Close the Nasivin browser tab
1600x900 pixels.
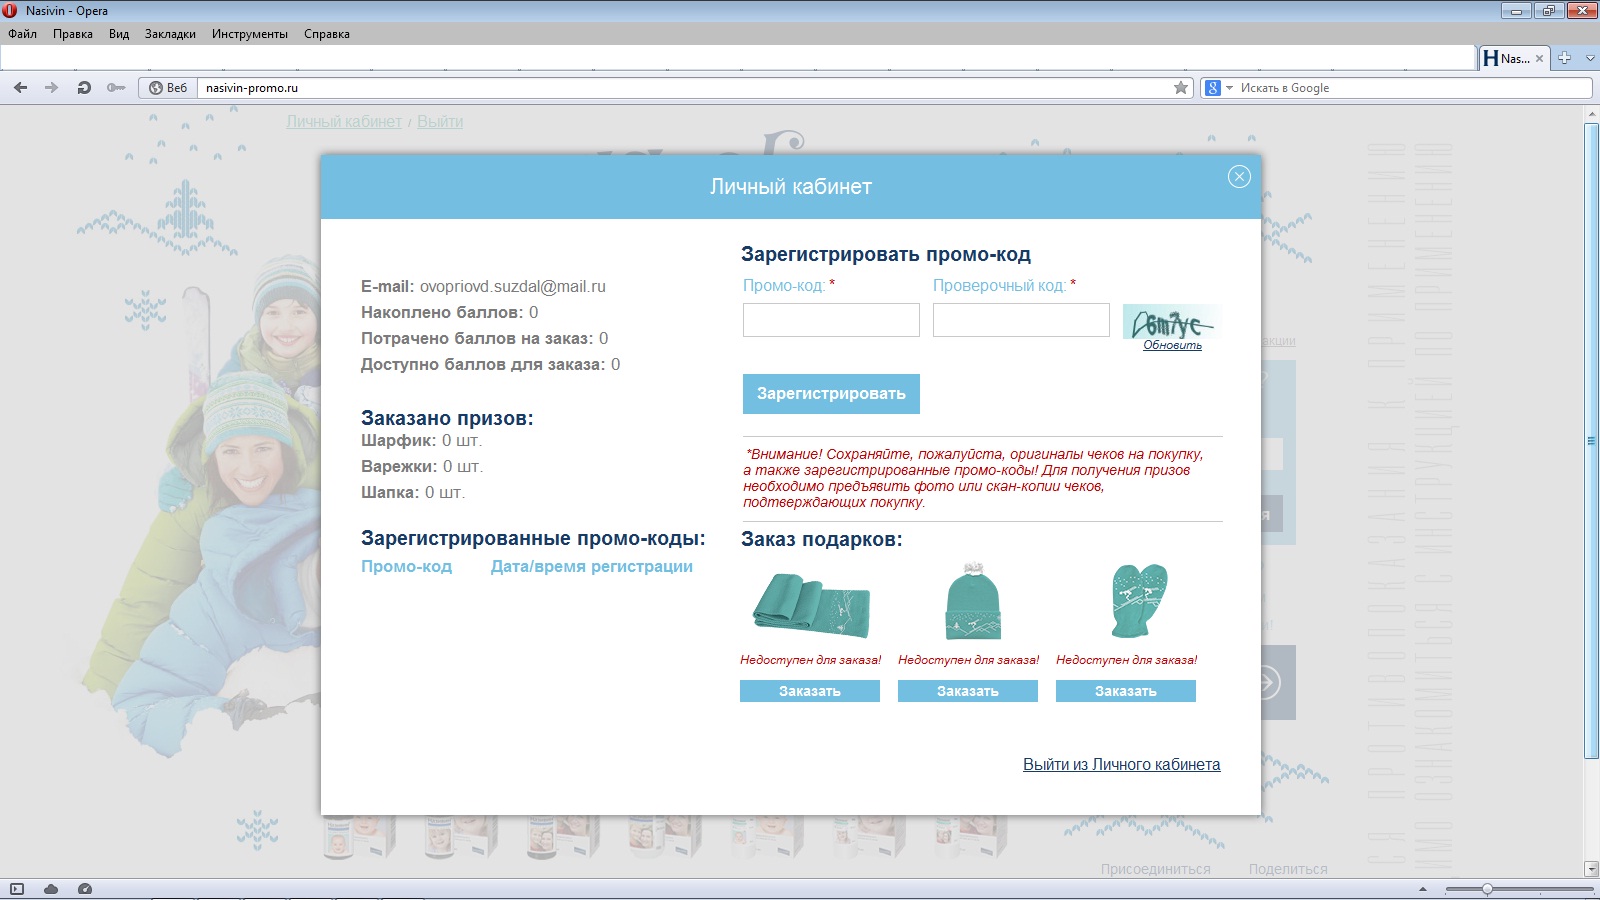[1539, 59]
